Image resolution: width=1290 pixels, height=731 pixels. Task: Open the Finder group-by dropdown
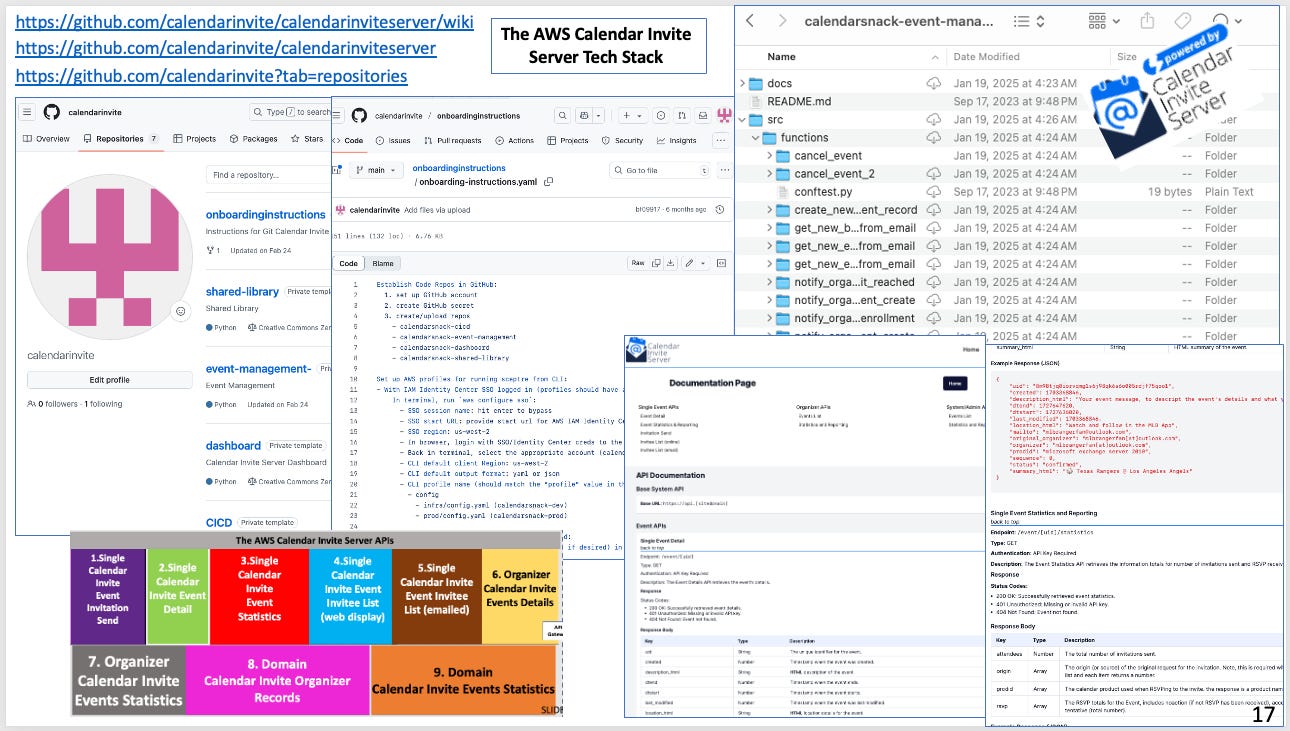click(1103, 20)
